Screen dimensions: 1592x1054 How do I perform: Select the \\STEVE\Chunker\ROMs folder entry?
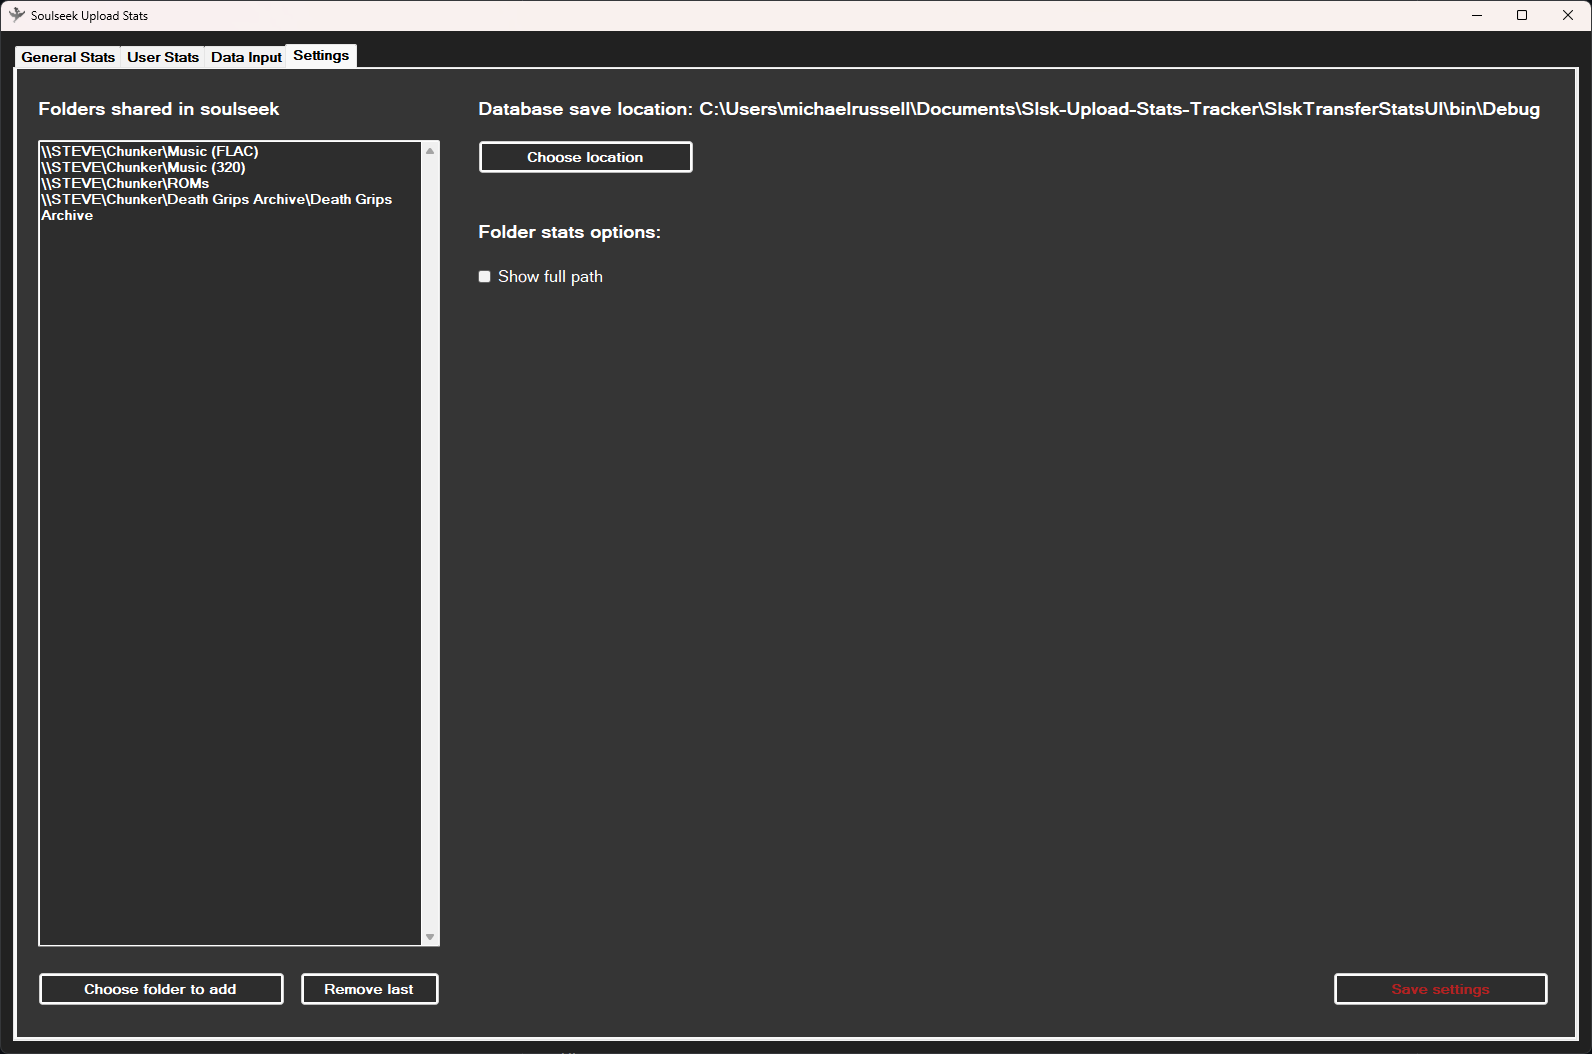pos(125,184)
